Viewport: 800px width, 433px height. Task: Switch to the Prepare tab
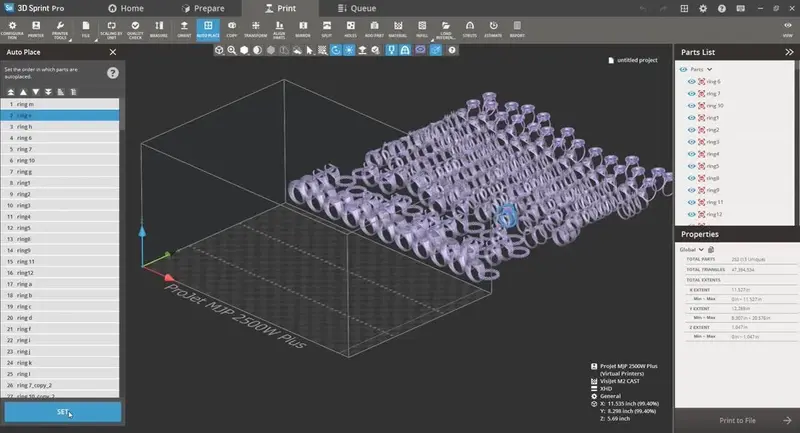203,8
